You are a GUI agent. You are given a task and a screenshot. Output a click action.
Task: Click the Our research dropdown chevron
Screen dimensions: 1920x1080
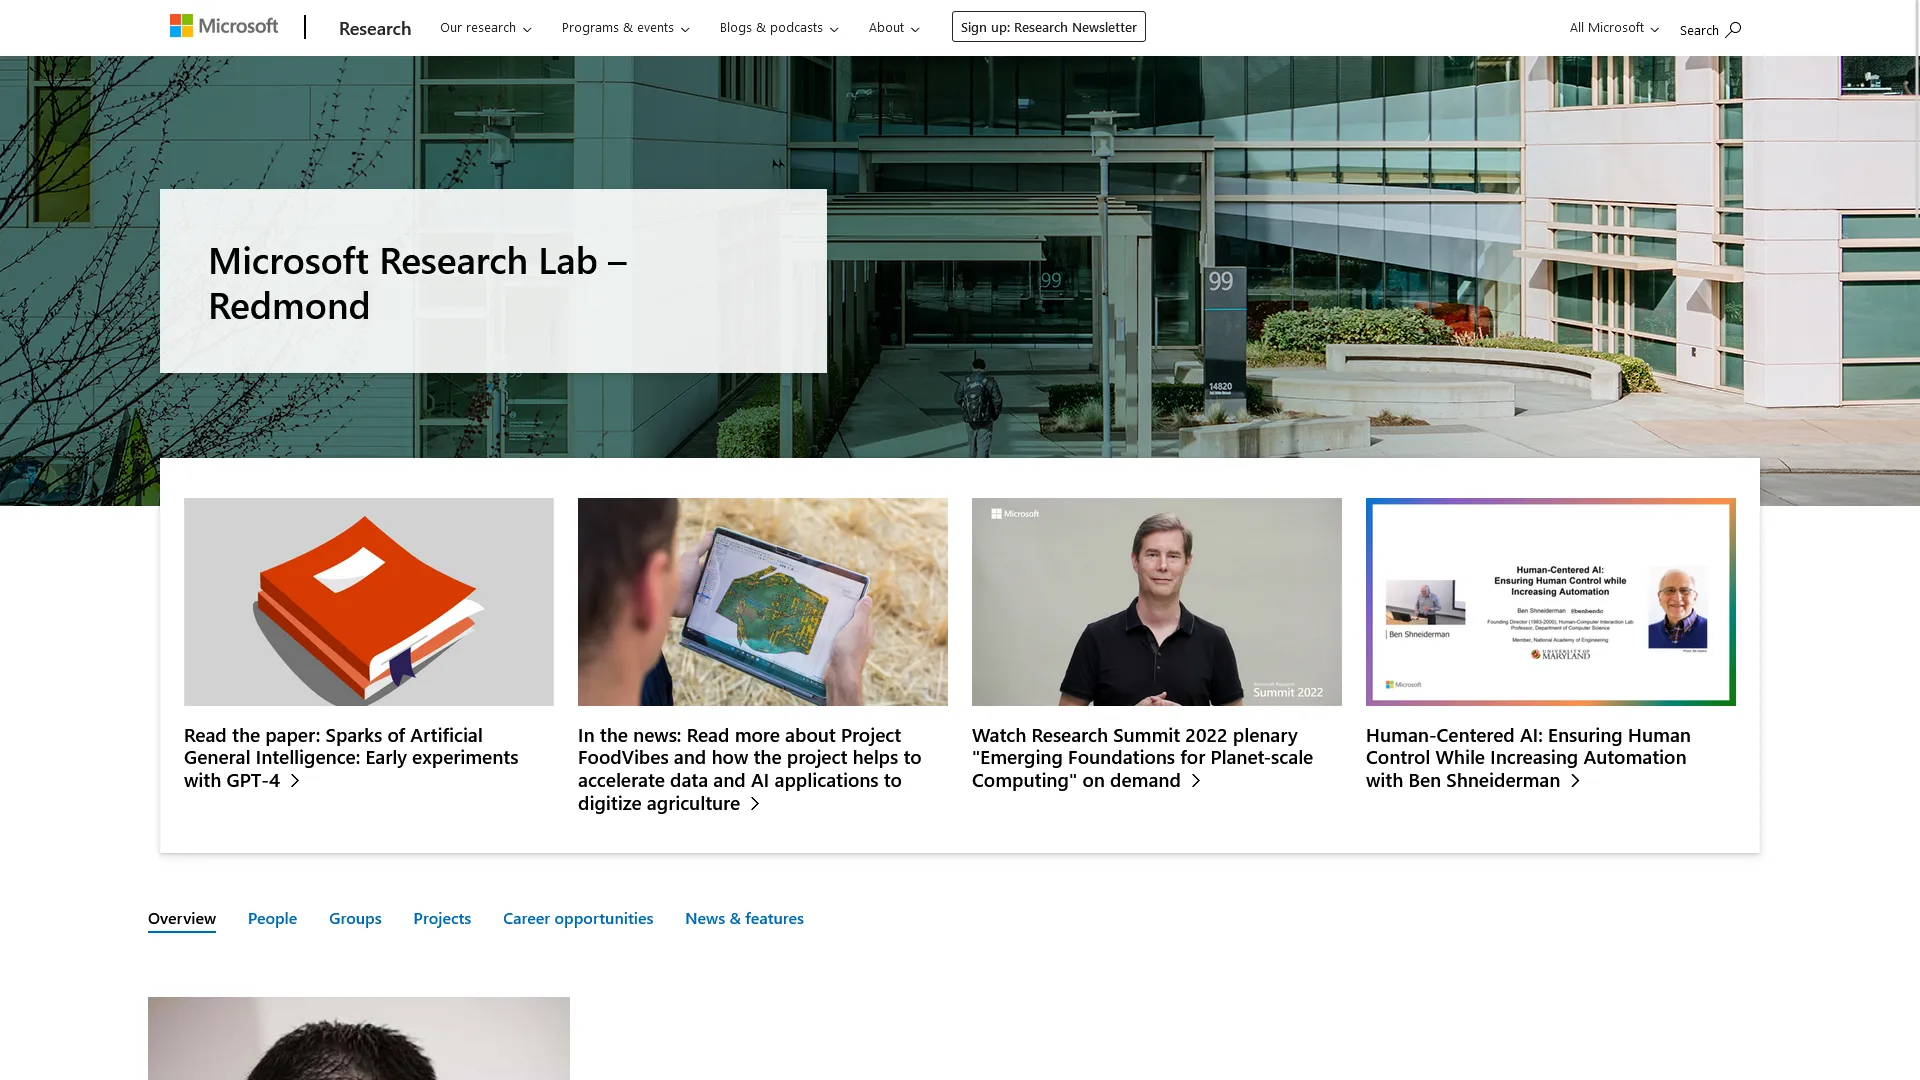527,29
